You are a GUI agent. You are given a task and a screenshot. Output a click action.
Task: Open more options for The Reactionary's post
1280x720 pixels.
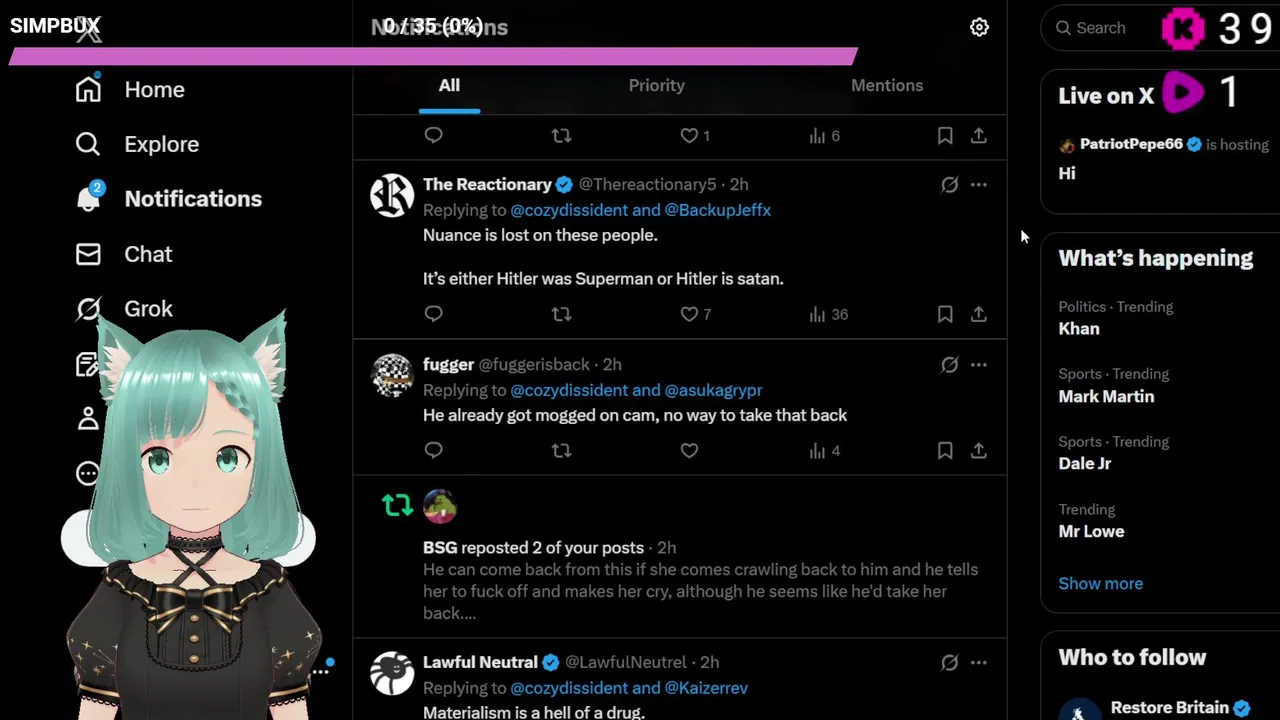pyautogui.click(x=979, y=185)
